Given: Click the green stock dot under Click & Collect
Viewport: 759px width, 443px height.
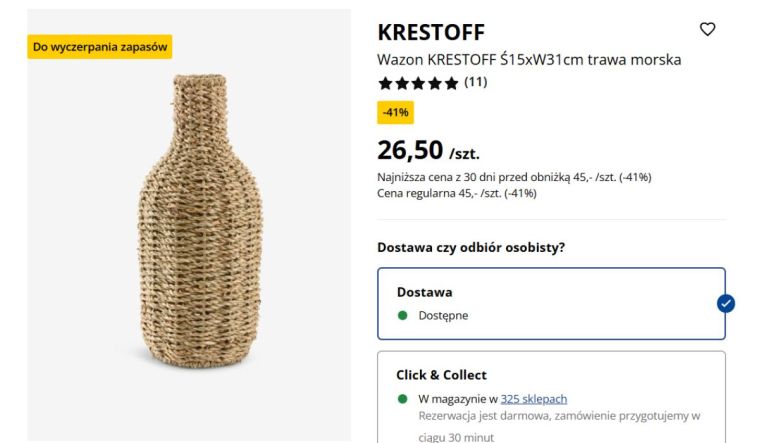Looking at the screenshot, I should click(403, 398).
